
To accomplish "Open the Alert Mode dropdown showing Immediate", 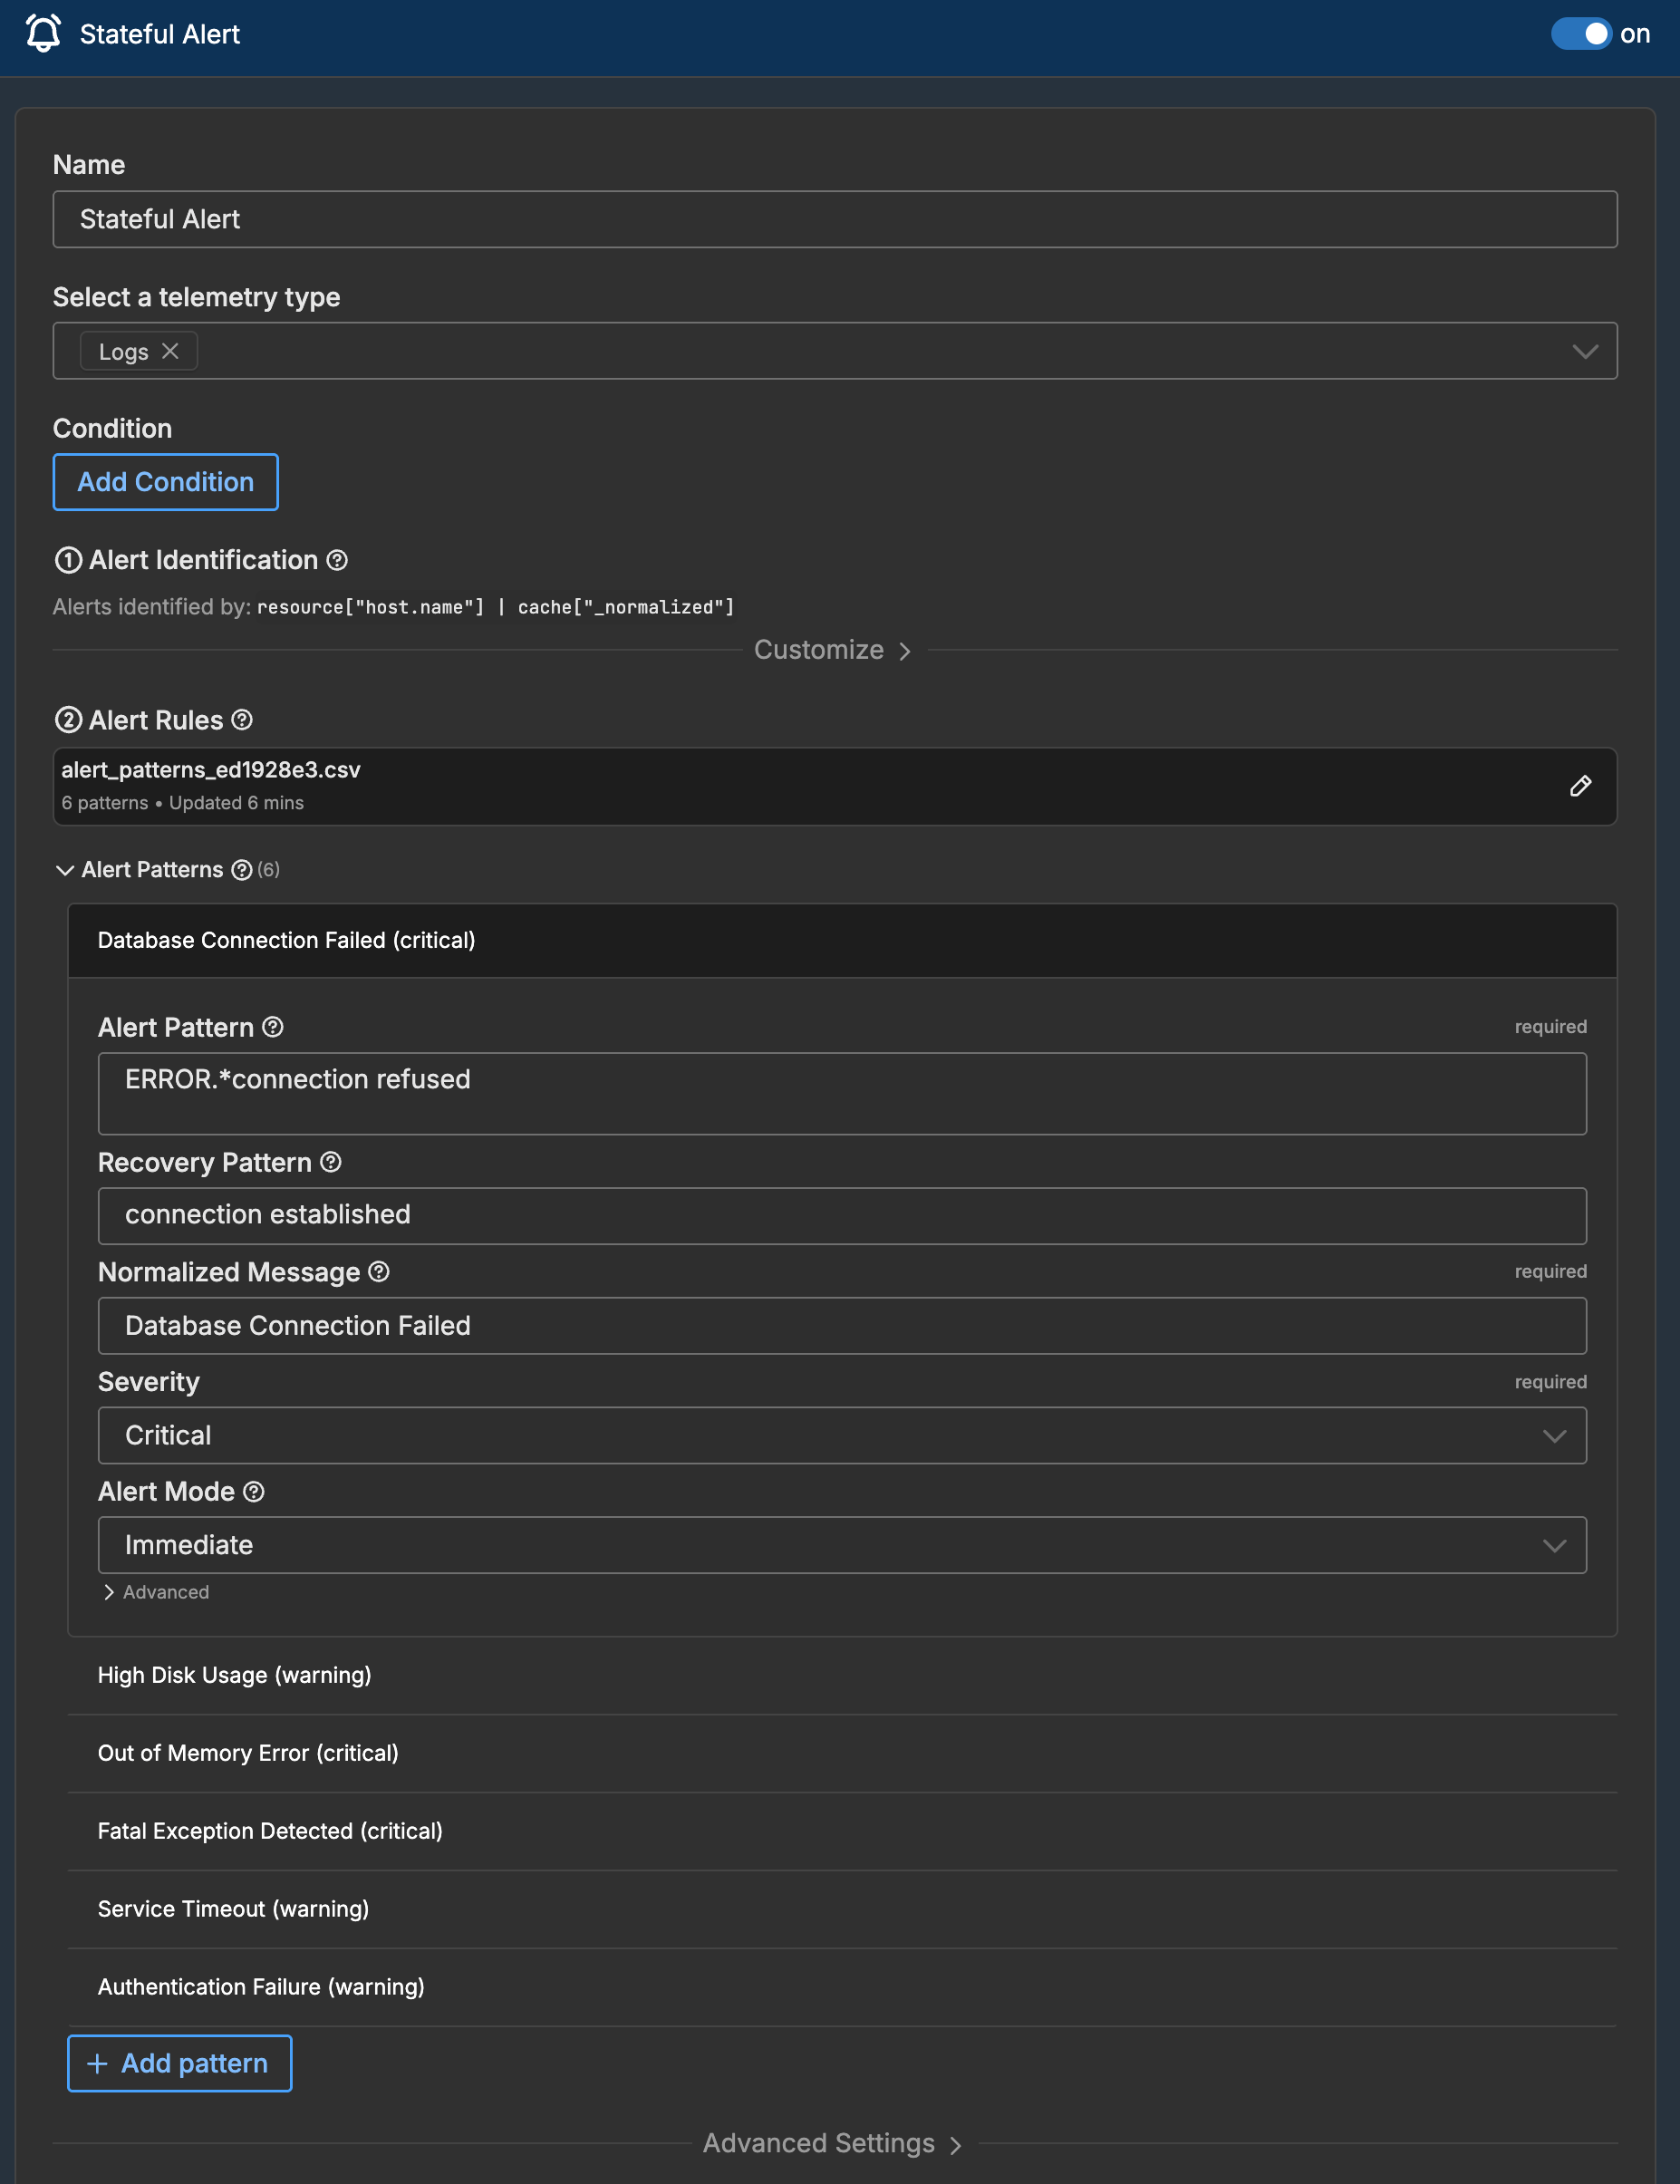I will [x=1554, y=1545].
